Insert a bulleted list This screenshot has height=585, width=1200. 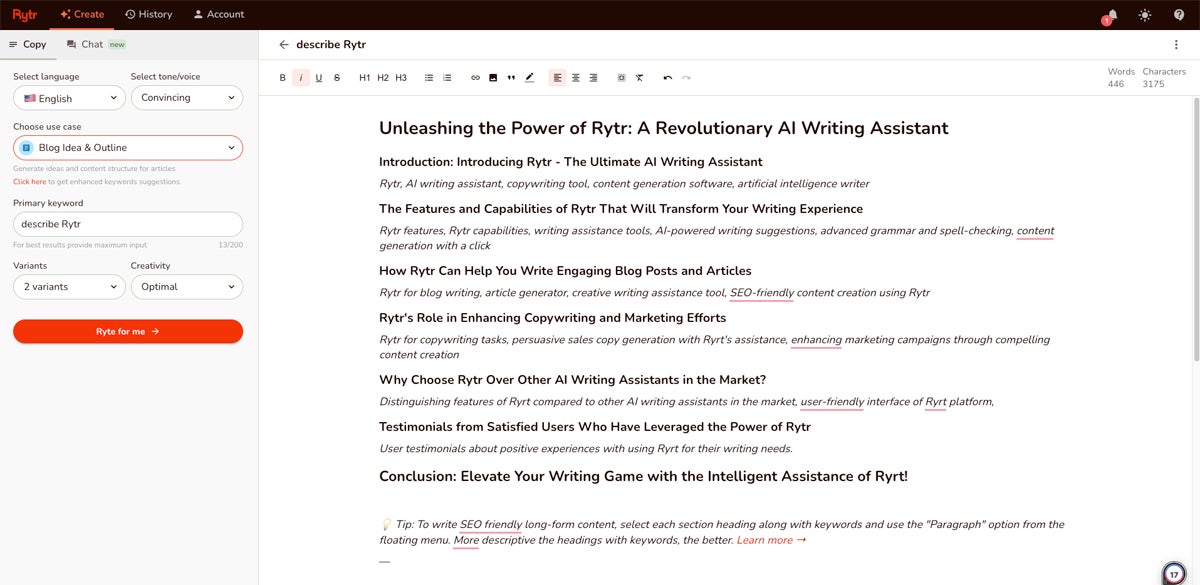pyautogui.click(x=429, y=78)
